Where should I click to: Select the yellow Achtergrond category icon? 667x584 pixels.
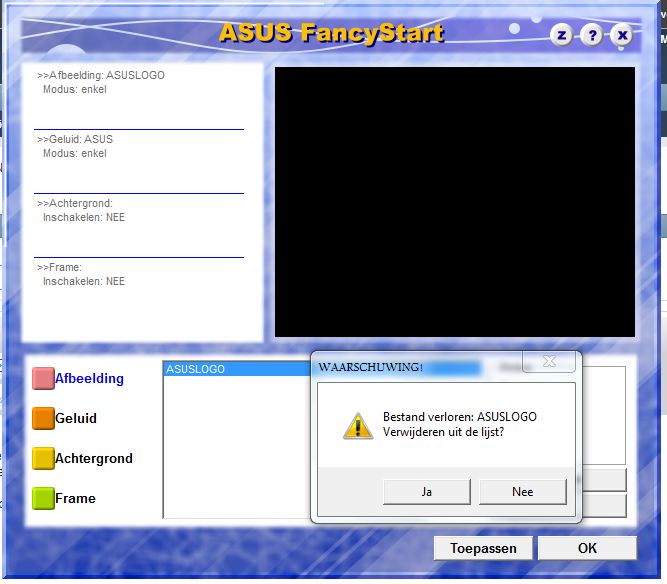[43, 459]
